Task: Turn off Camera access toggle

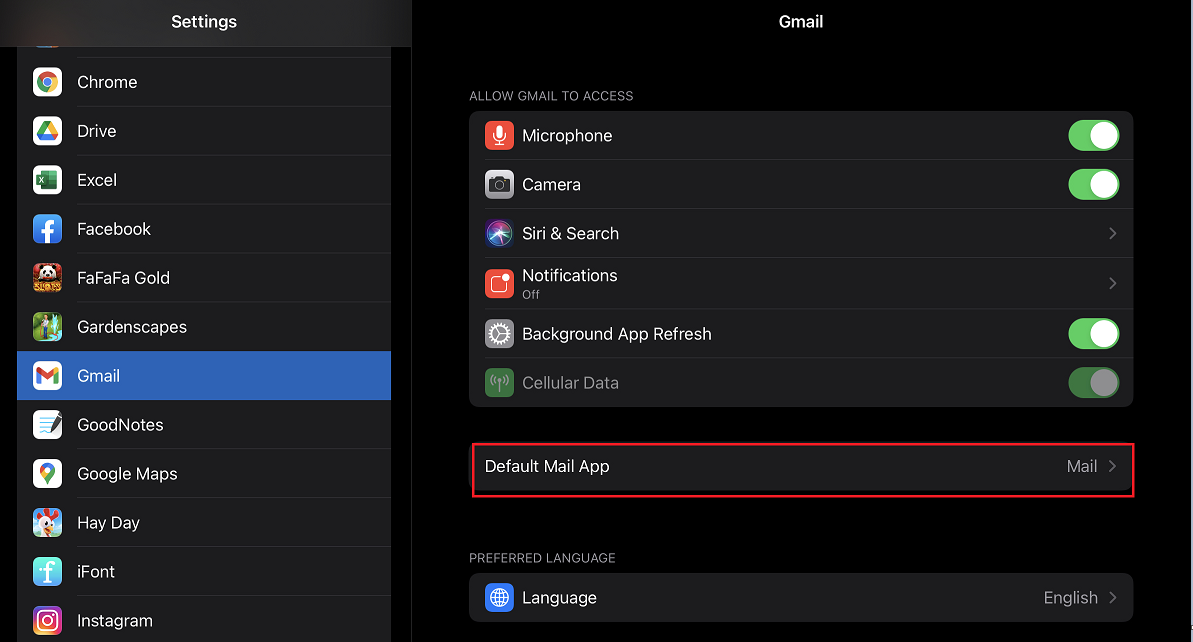Action: (x=1093, y=184)
